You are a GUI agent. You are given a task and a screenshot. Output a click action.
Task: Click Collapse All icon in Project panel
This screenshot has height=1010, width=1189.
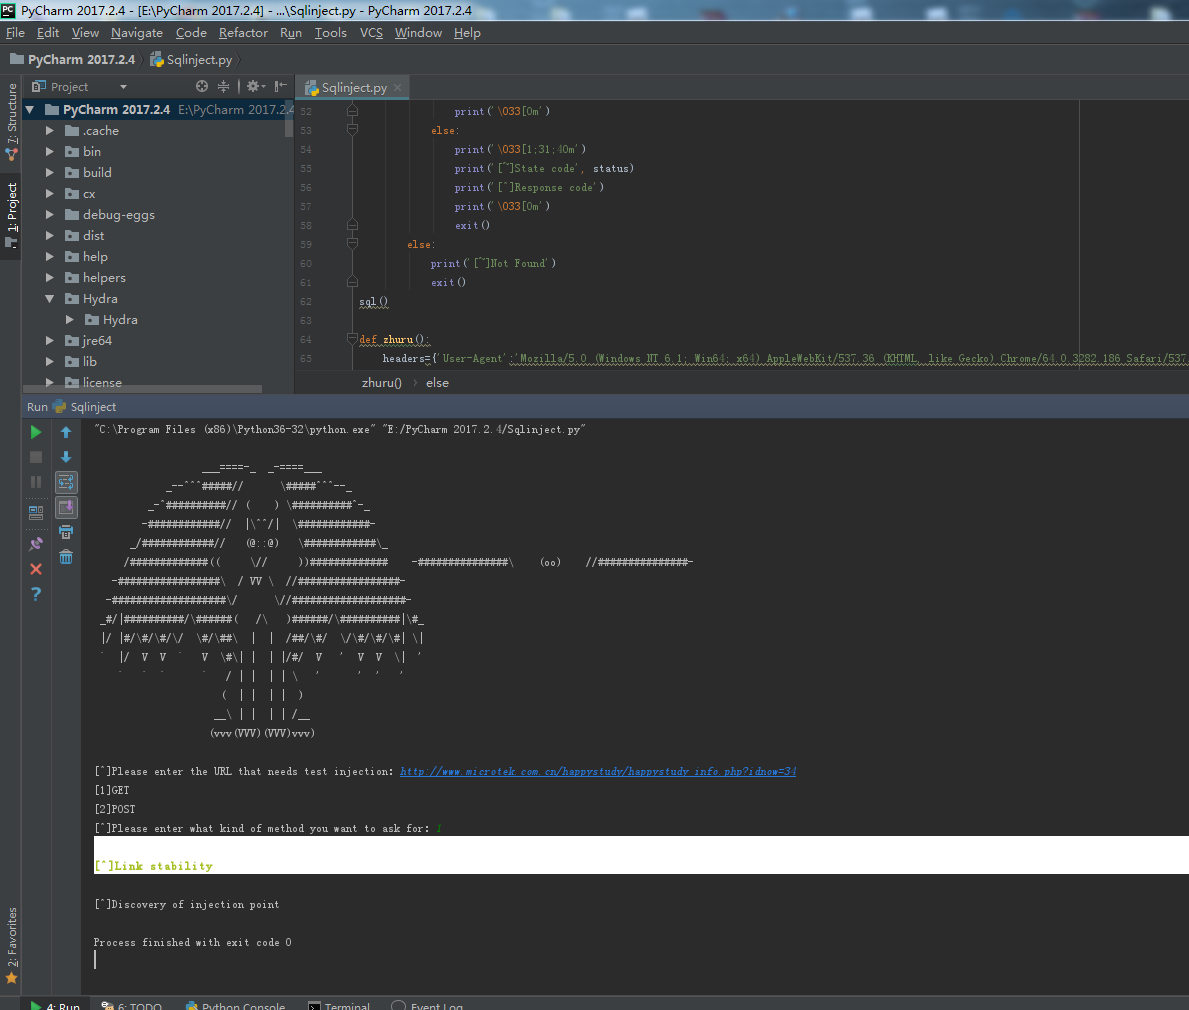click(223, 86)
